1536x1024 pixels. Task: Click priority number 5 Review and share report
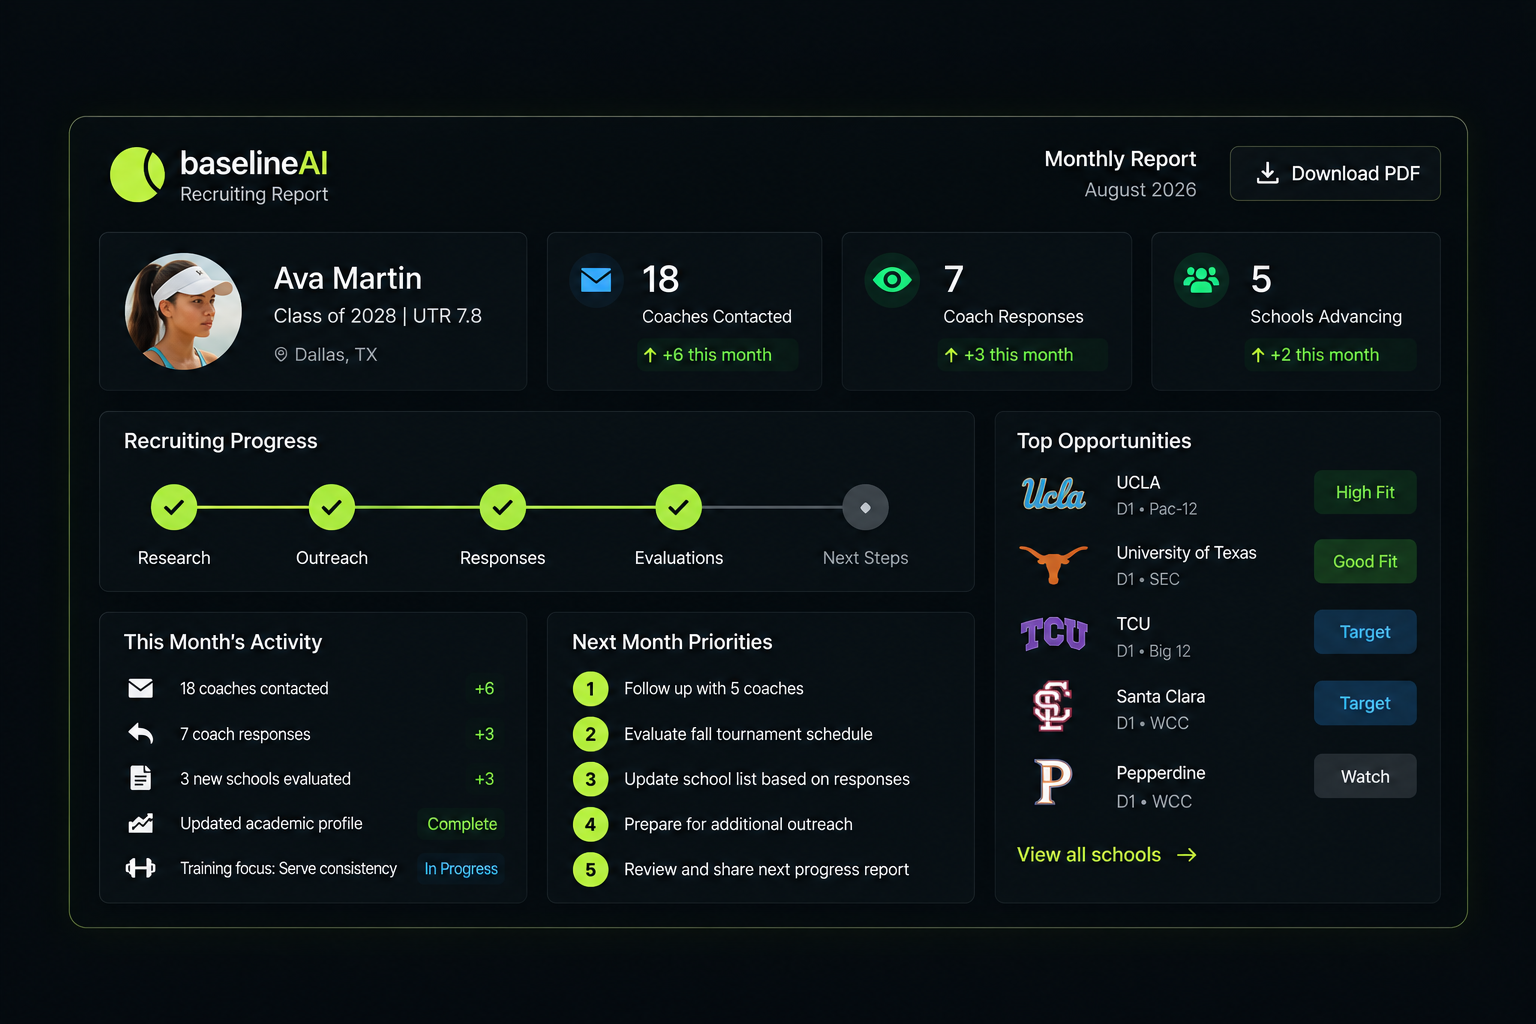pyautogui.click(x=591, y=870)
